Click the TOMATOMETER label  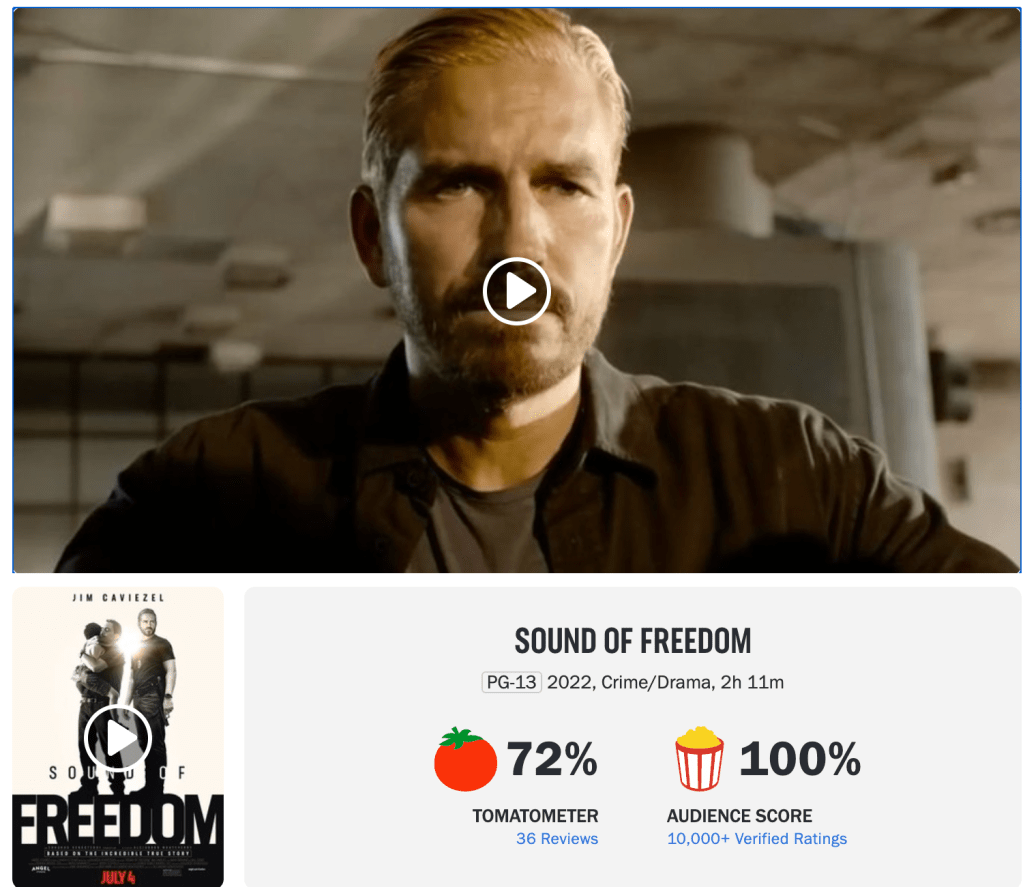535,816
